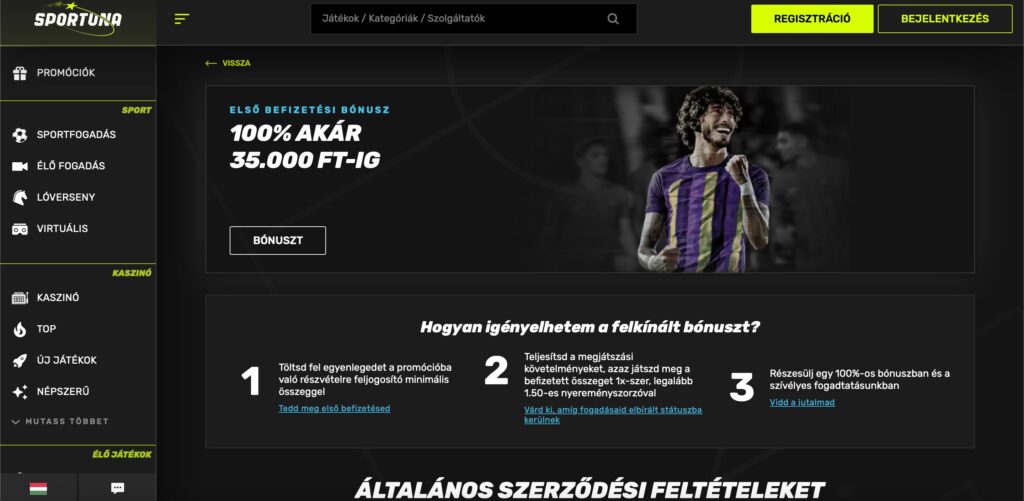Select the Top flame icon
The width and height of the screenshot is (1024, 501).
tap(20, 329)
